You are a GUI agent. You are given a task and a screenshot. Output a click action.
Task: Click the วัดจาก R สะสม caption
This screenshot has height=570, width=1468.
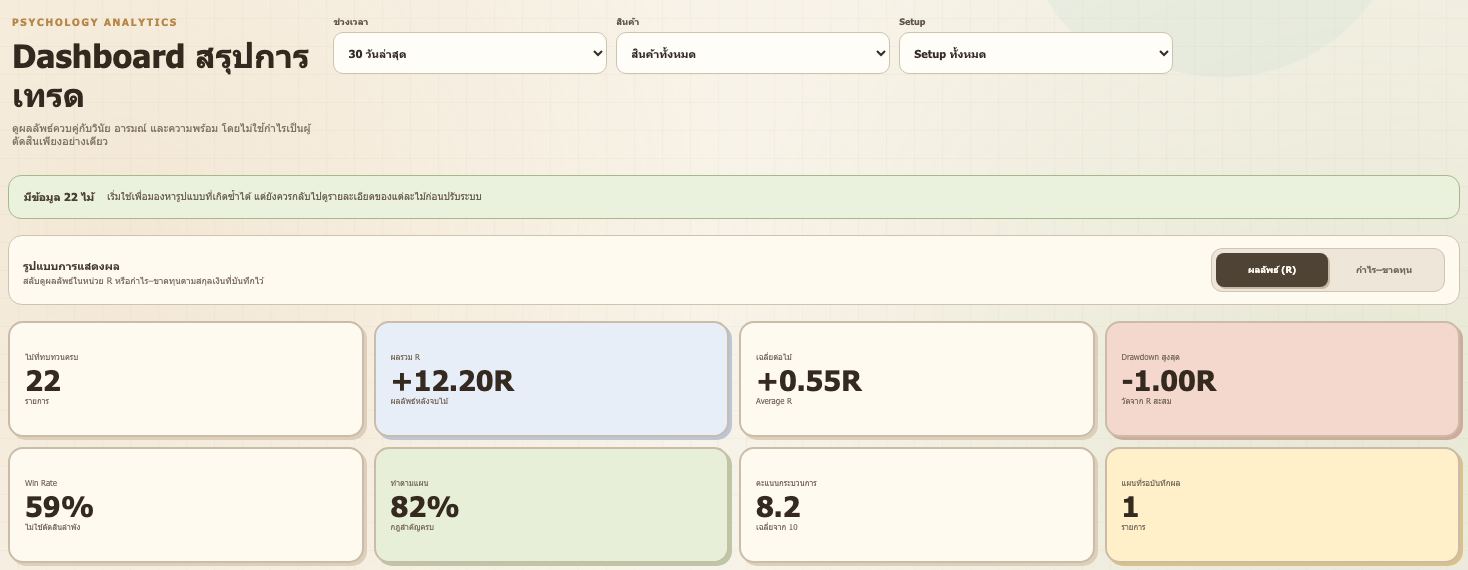(x=1146, y=401)
